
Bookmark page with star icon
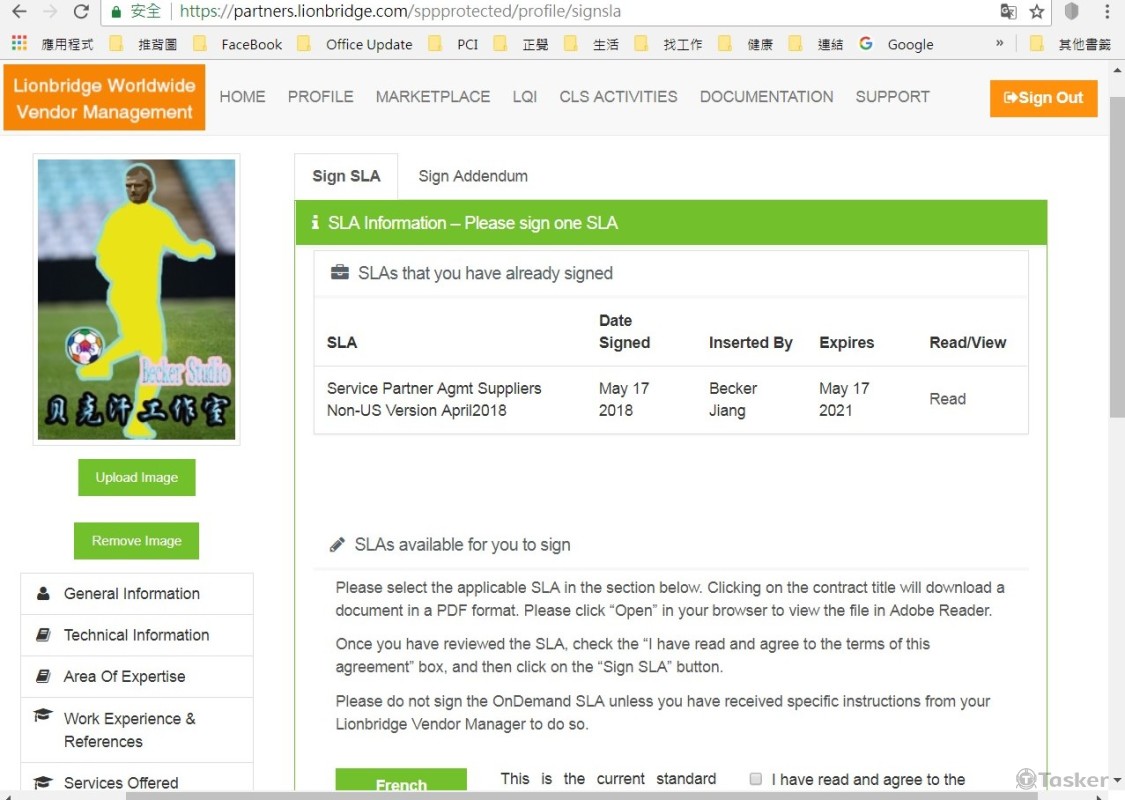[1037, 12]
